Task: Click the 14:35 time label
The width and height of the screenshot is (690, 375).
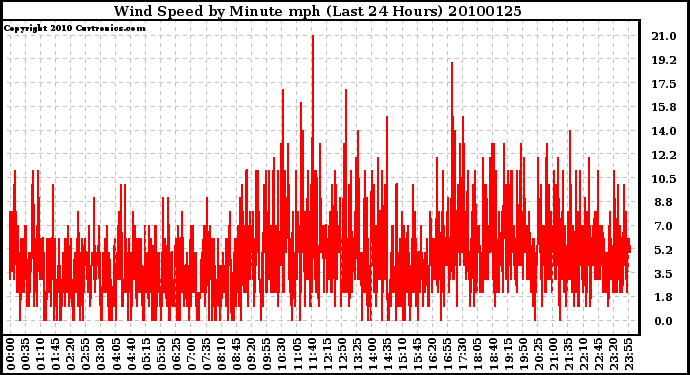Action: click(x=387, y=354)
